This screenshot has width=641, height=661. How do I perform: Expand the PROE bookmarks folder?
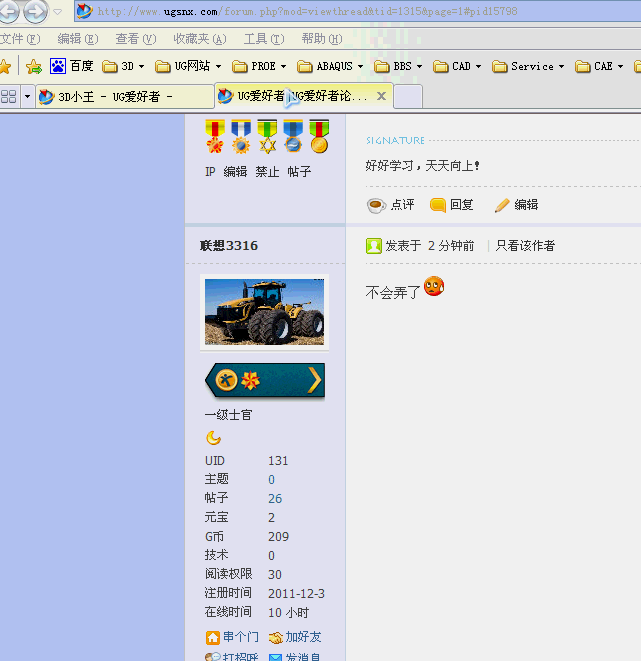[259, 67]
